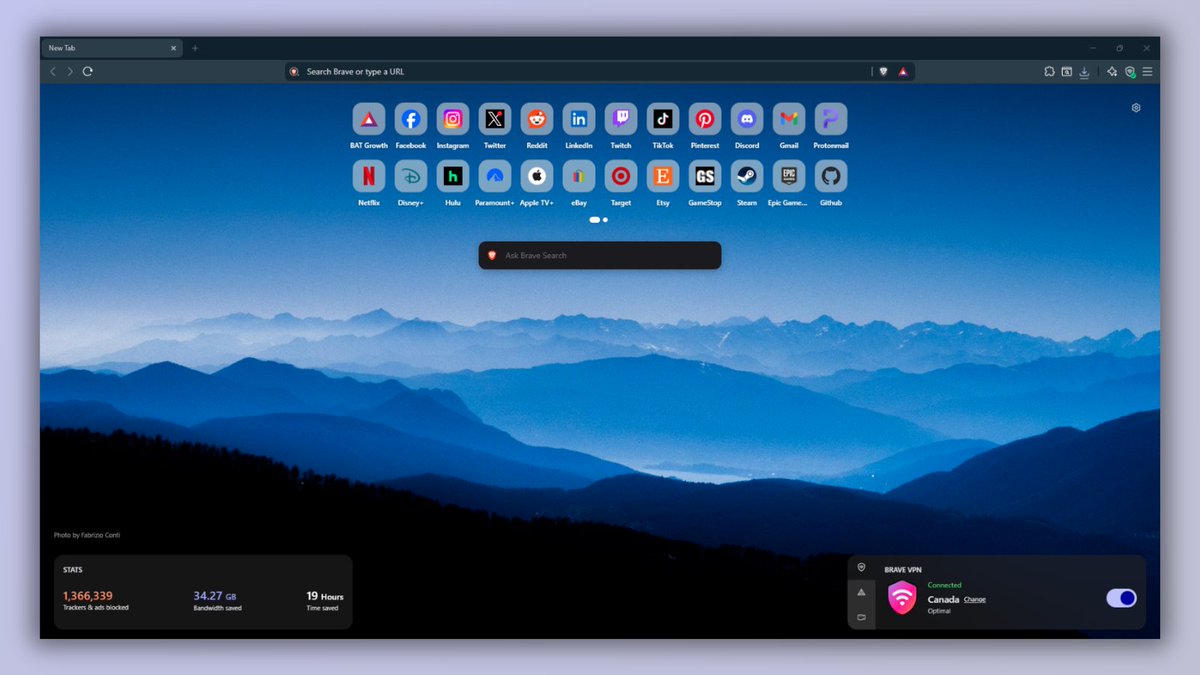This screenshot has width=1200, height=675.
Task: Click the pink Brave VPN shield logo
Action: 902,598
